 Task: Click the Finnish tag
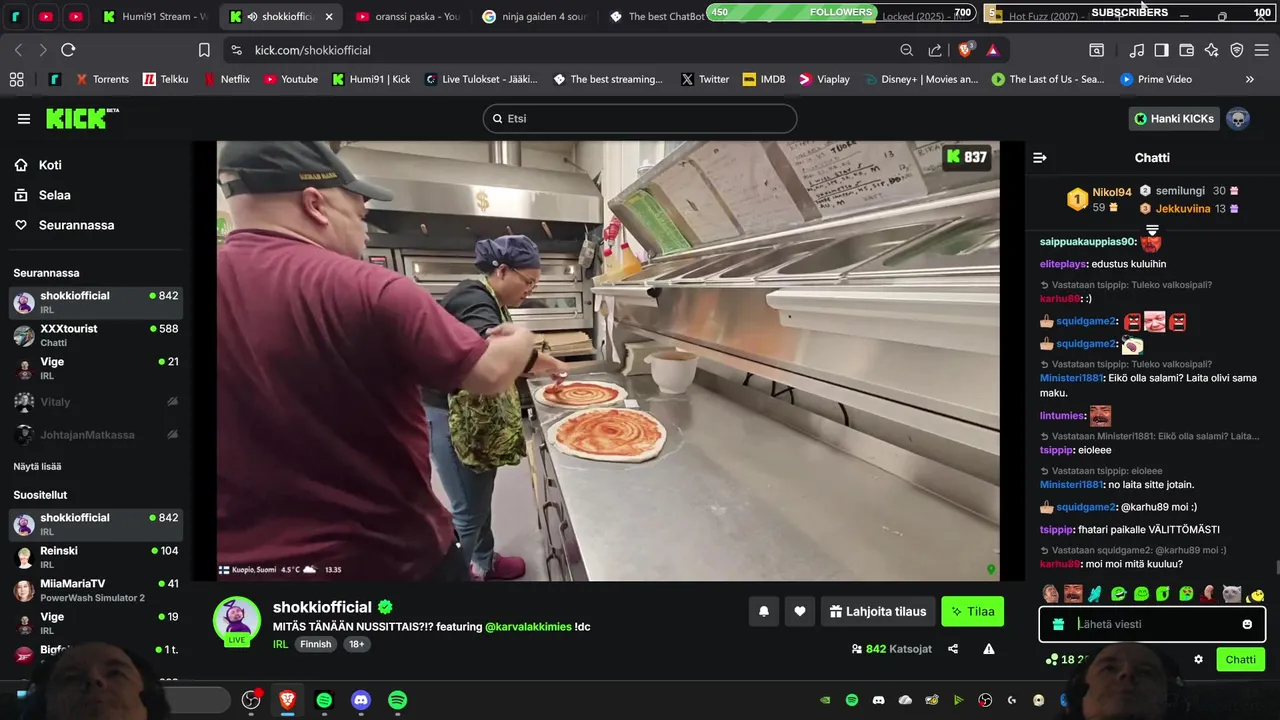315,645
